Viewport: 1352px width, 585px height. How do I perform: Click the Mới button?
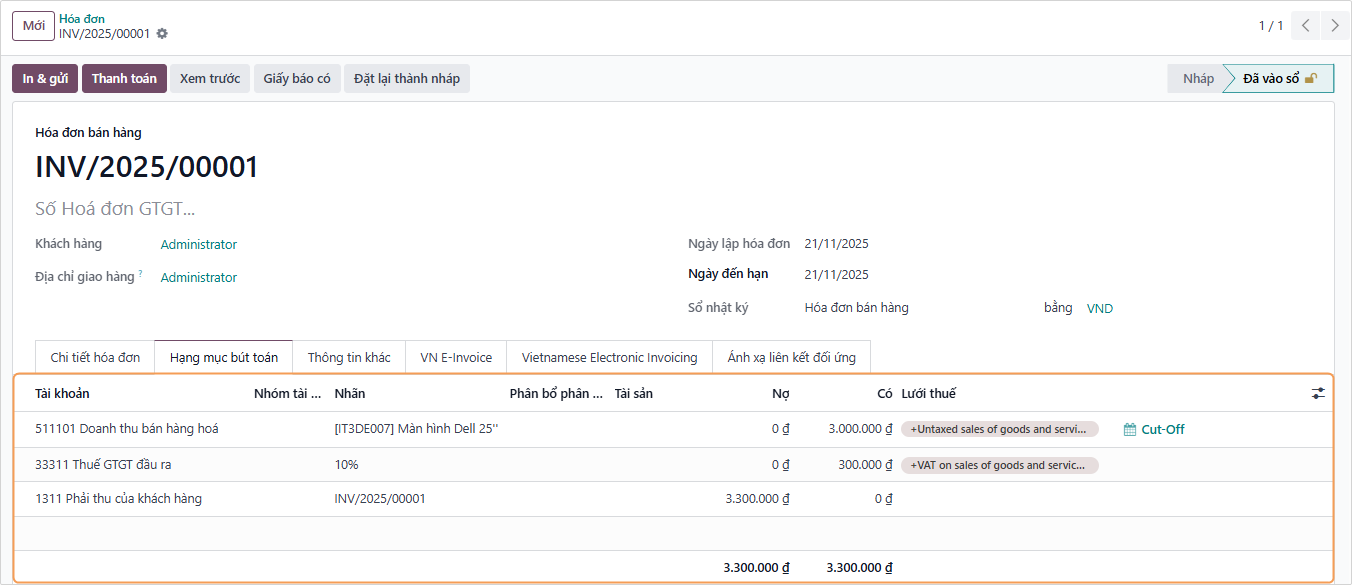pyautogui.click(x=33, y=26)
